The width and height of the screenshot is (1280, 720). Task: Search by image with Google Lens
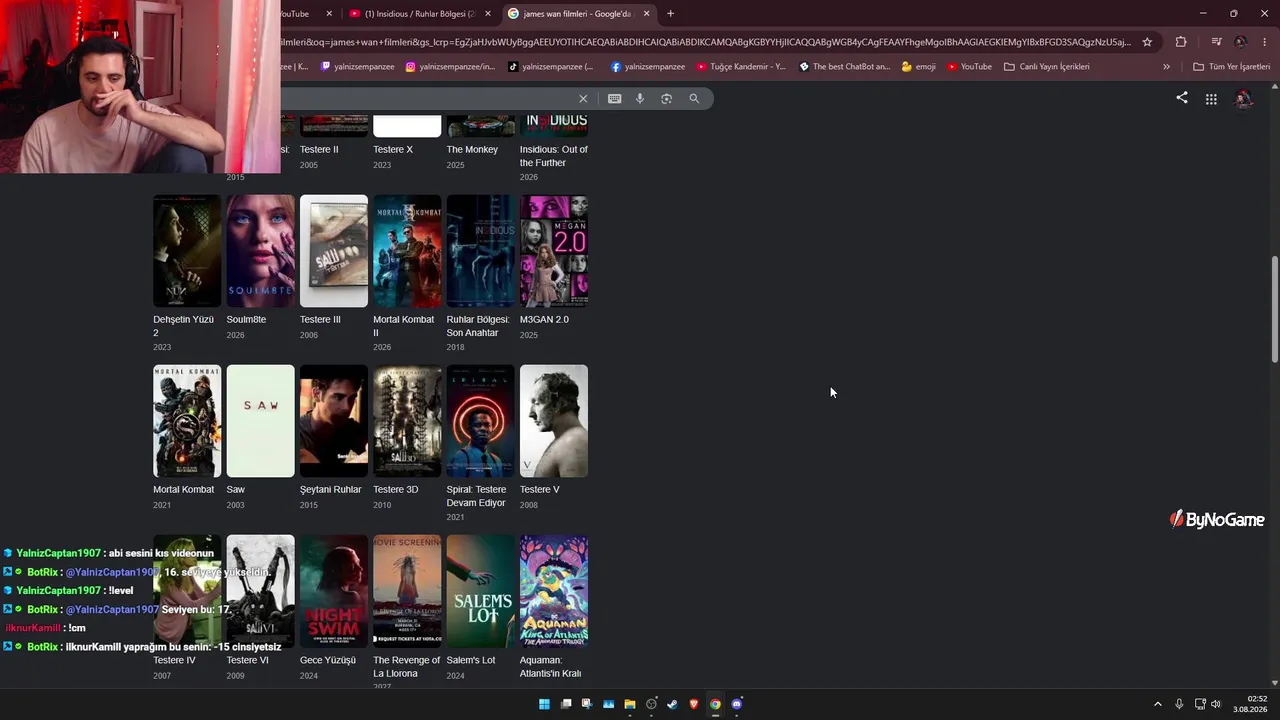point(667,98)
